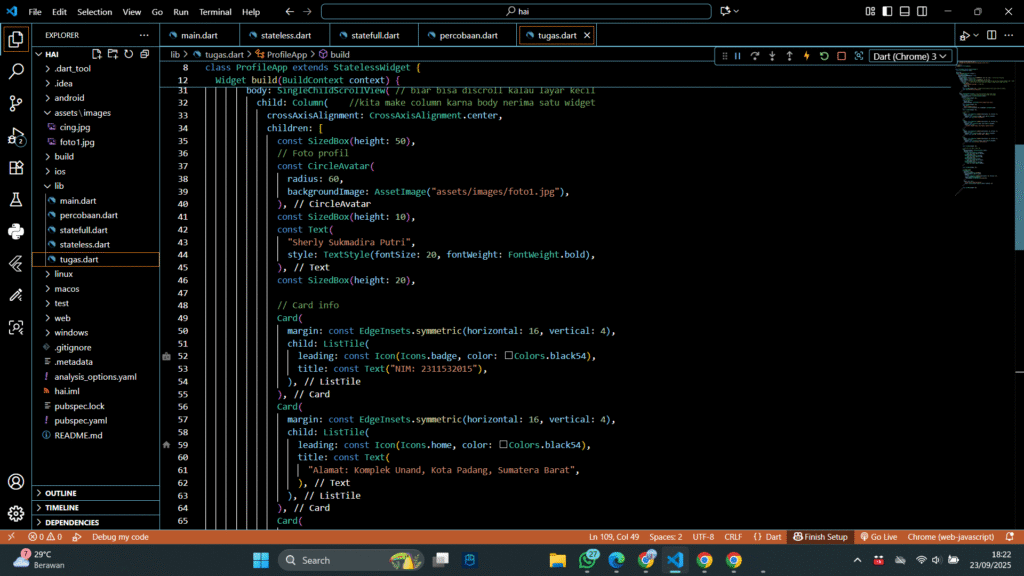1024x576 pixels.
Task: Expand the android folder
Action: point(68,98)
